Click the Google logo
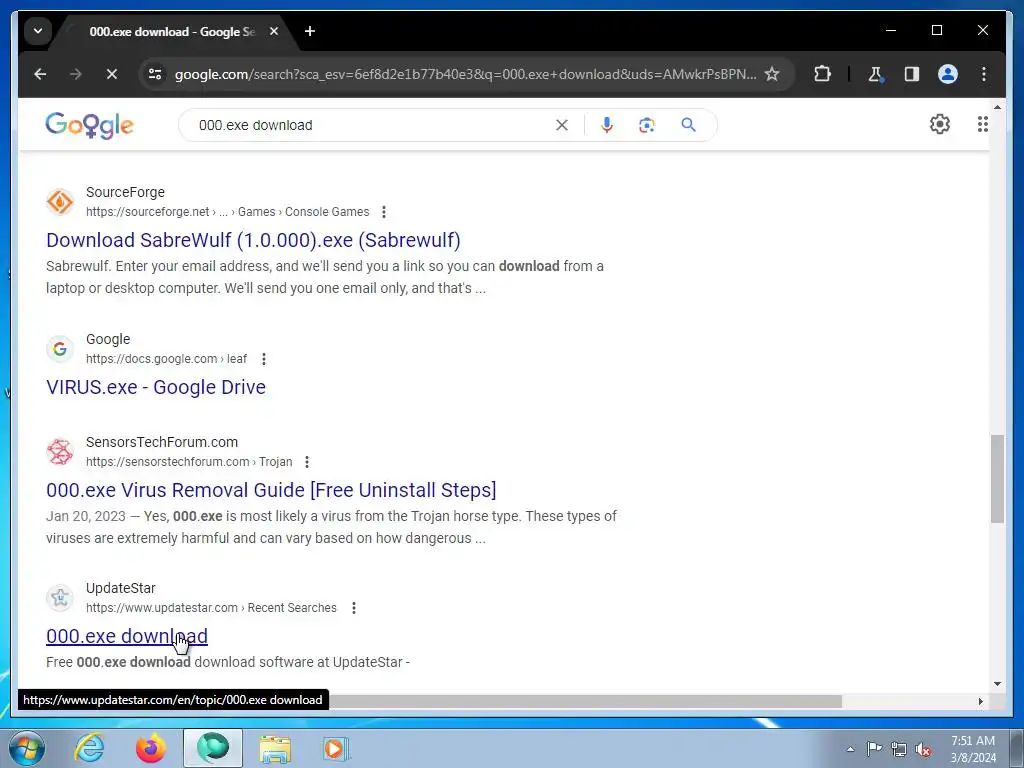 pyautogui.click(x=89, y=125)
